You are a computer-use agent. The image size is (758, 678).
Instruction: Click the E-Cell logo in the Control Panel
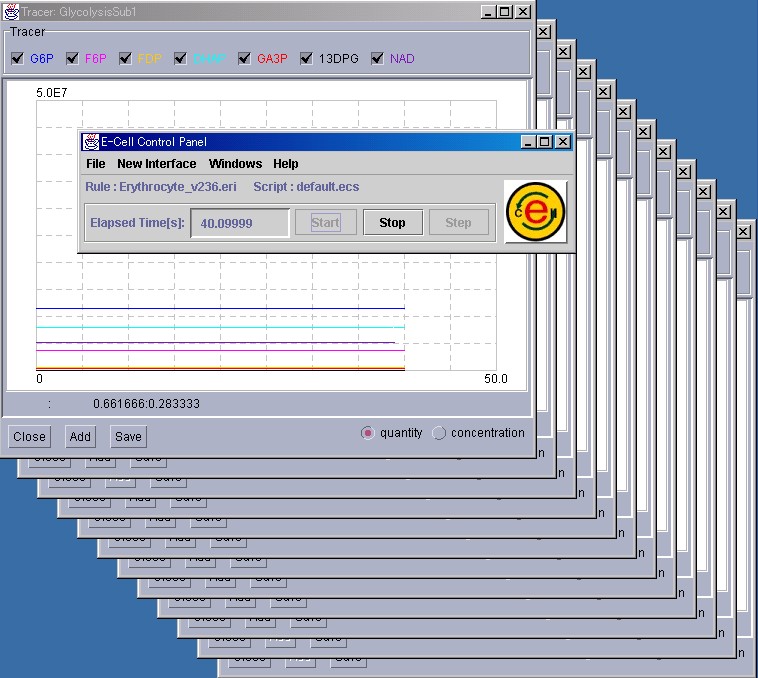(x=535, y=212)
